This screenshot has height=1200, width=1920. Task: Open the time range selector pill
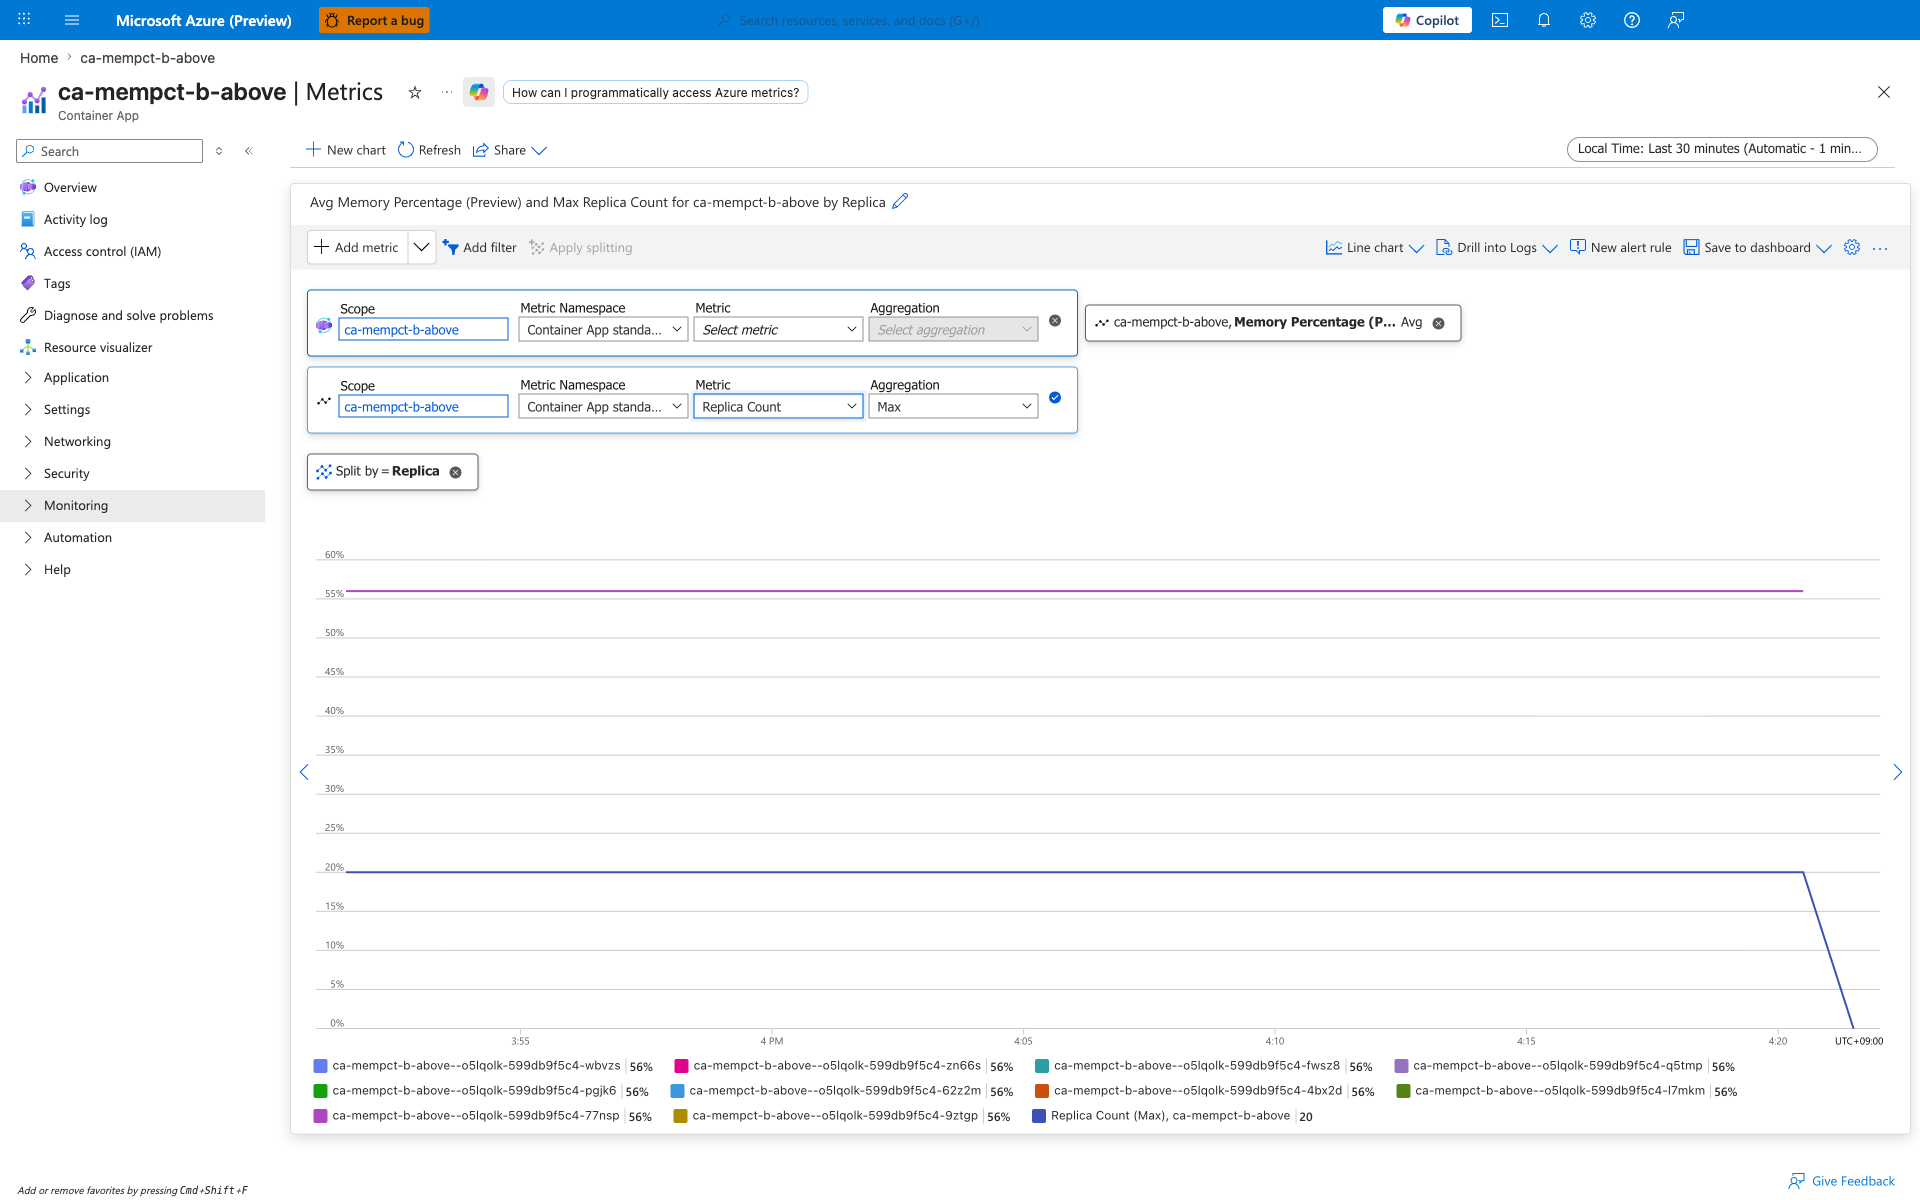pyautogui.click(x=1722, y=149)
